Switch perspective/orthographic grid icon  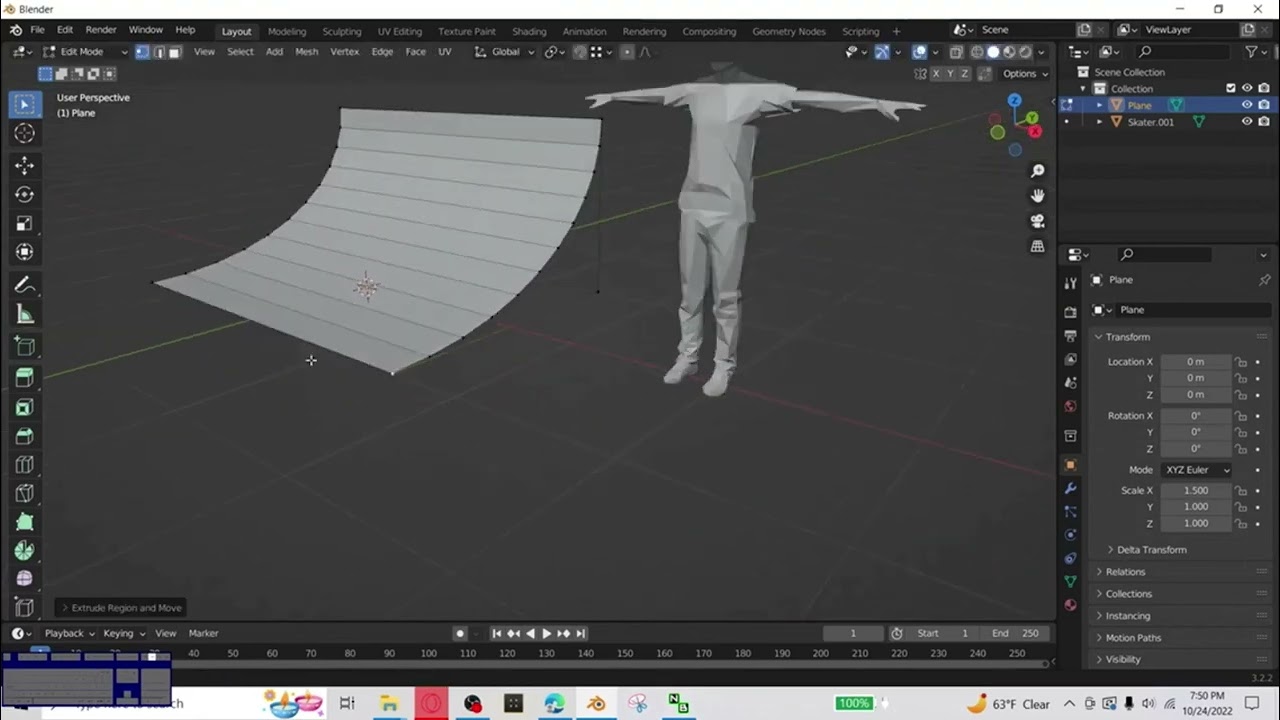(x=1037, y=246)
